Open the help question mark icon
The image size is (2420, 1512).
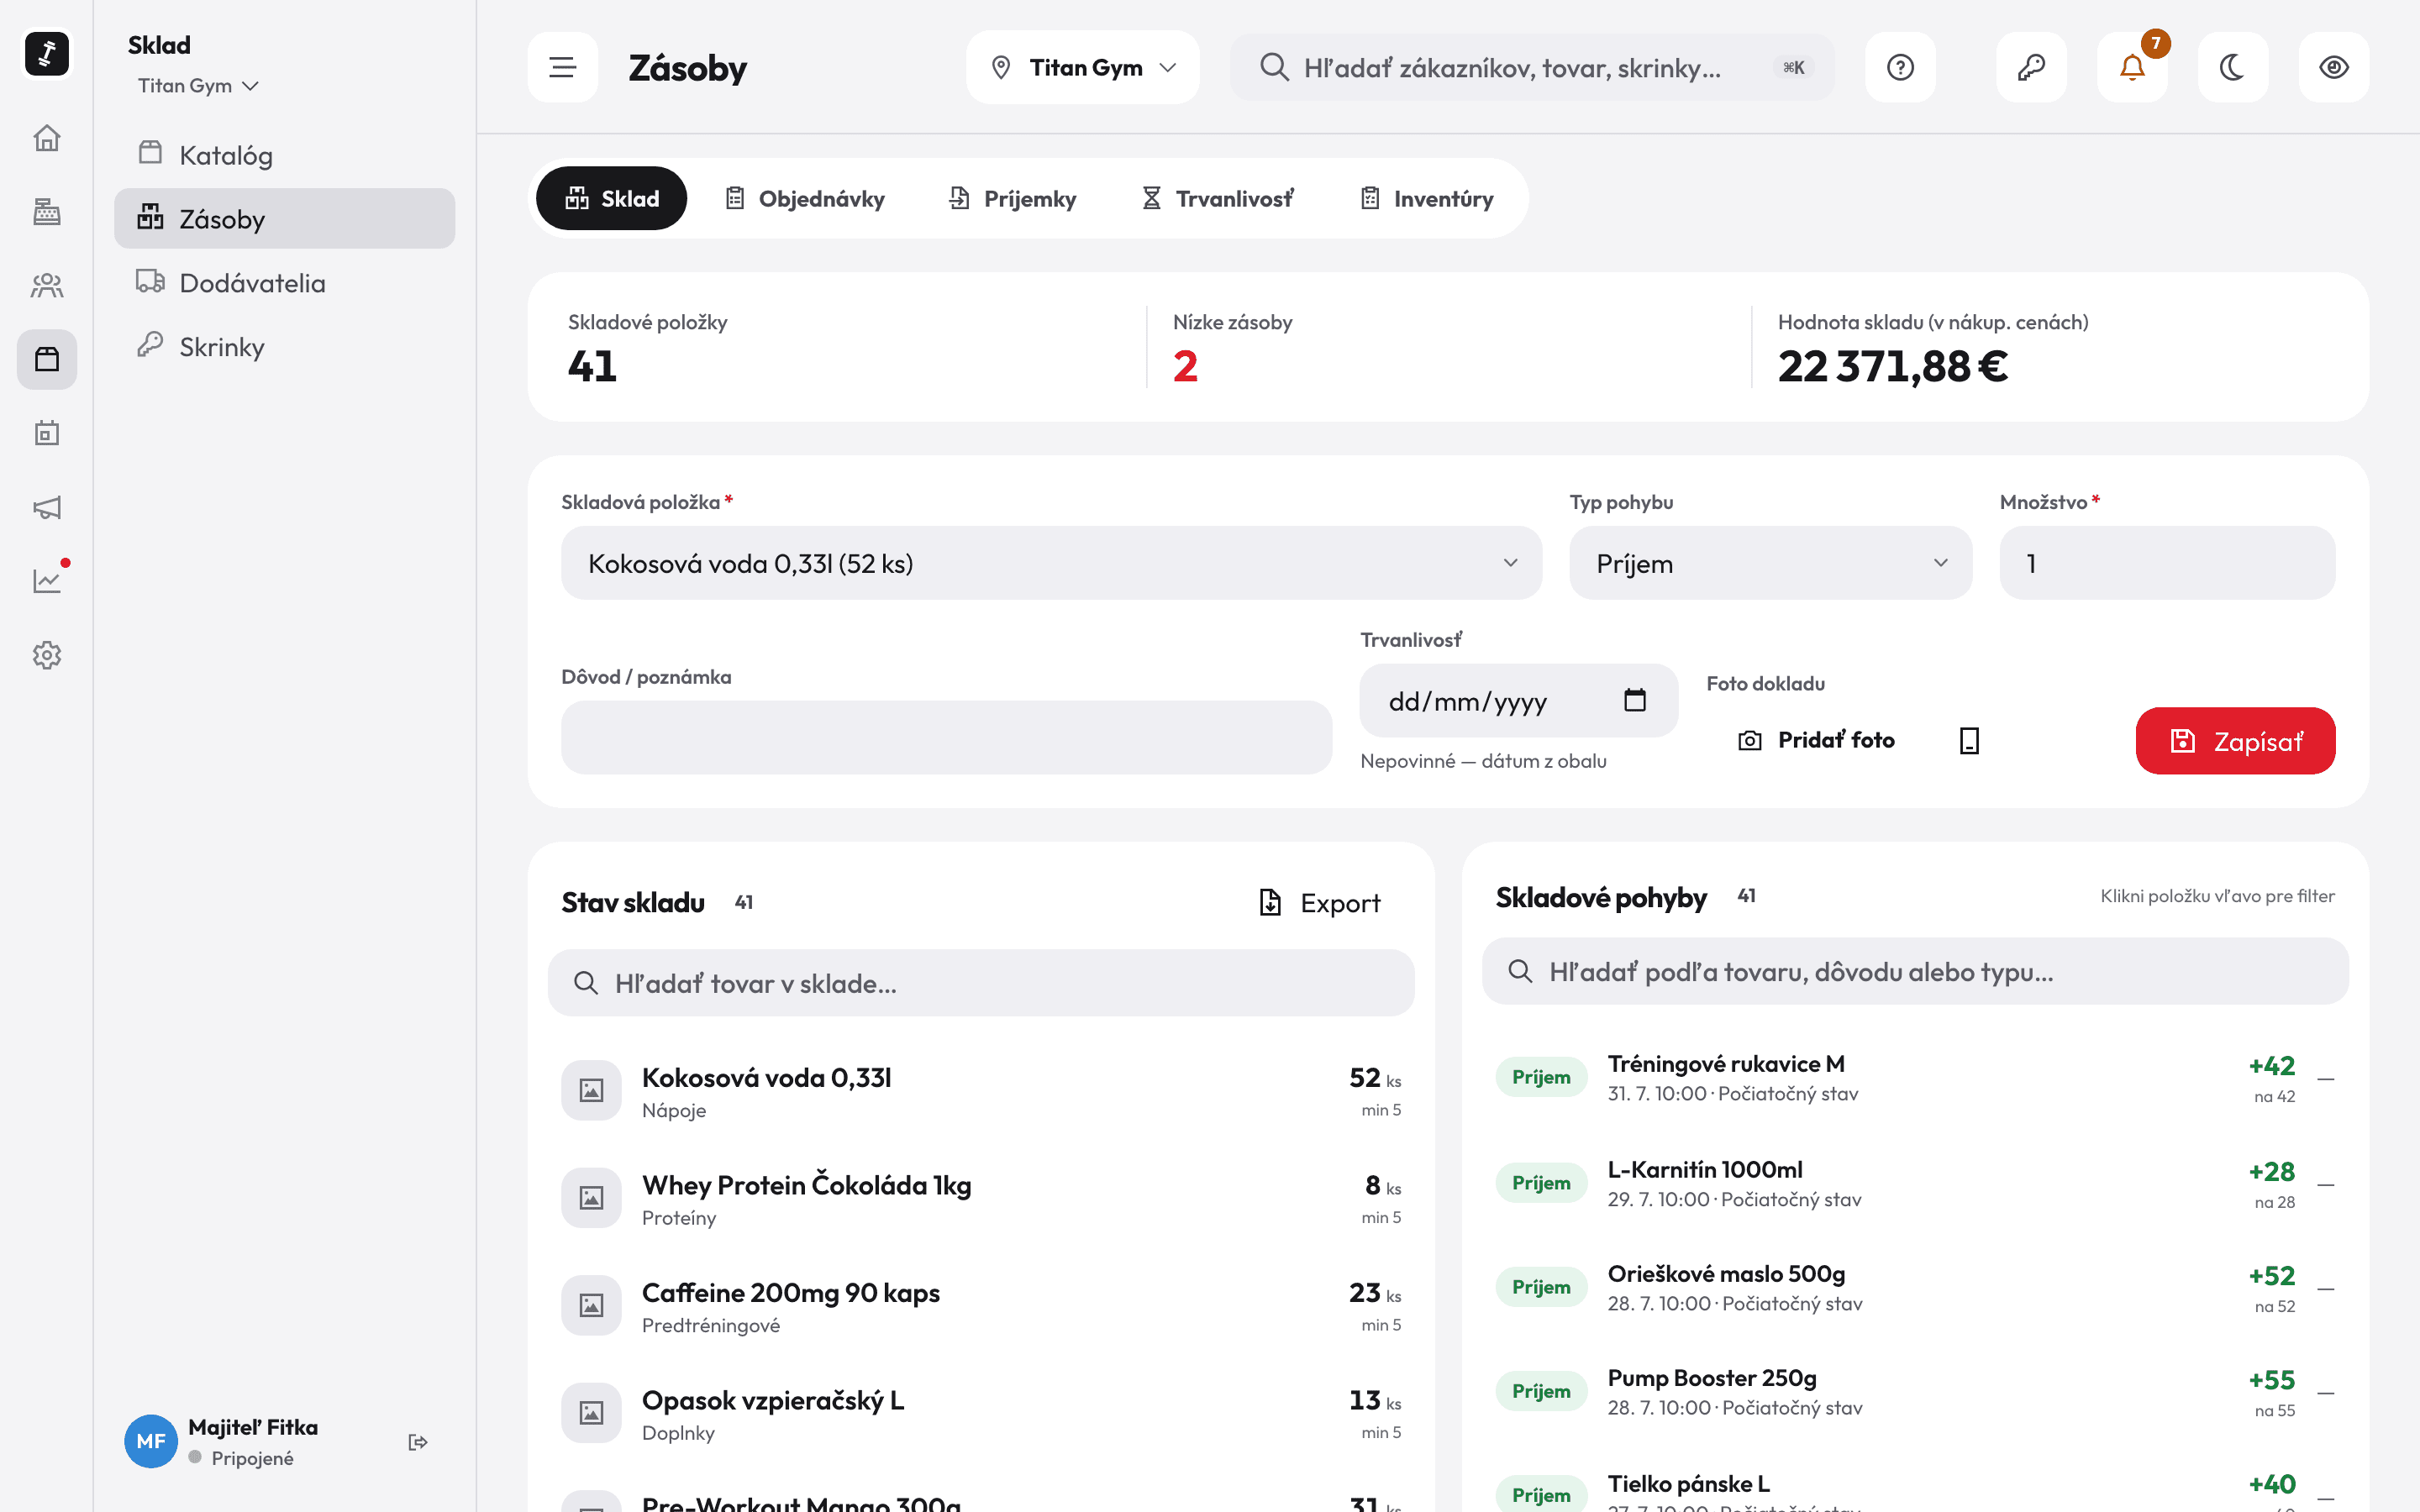coord(1900,67)
